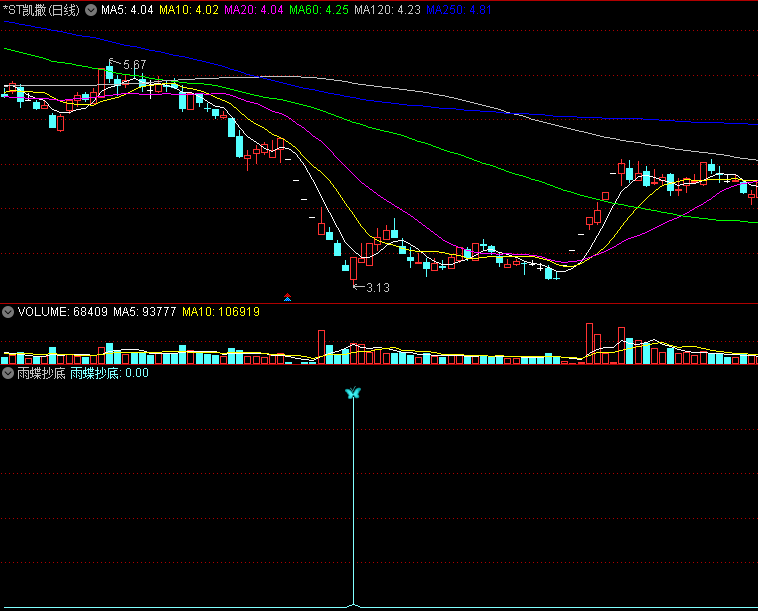758x611 pixels.
Task: Click the white 雨蝶抄底 indicator name
Action: click(41, 373)
